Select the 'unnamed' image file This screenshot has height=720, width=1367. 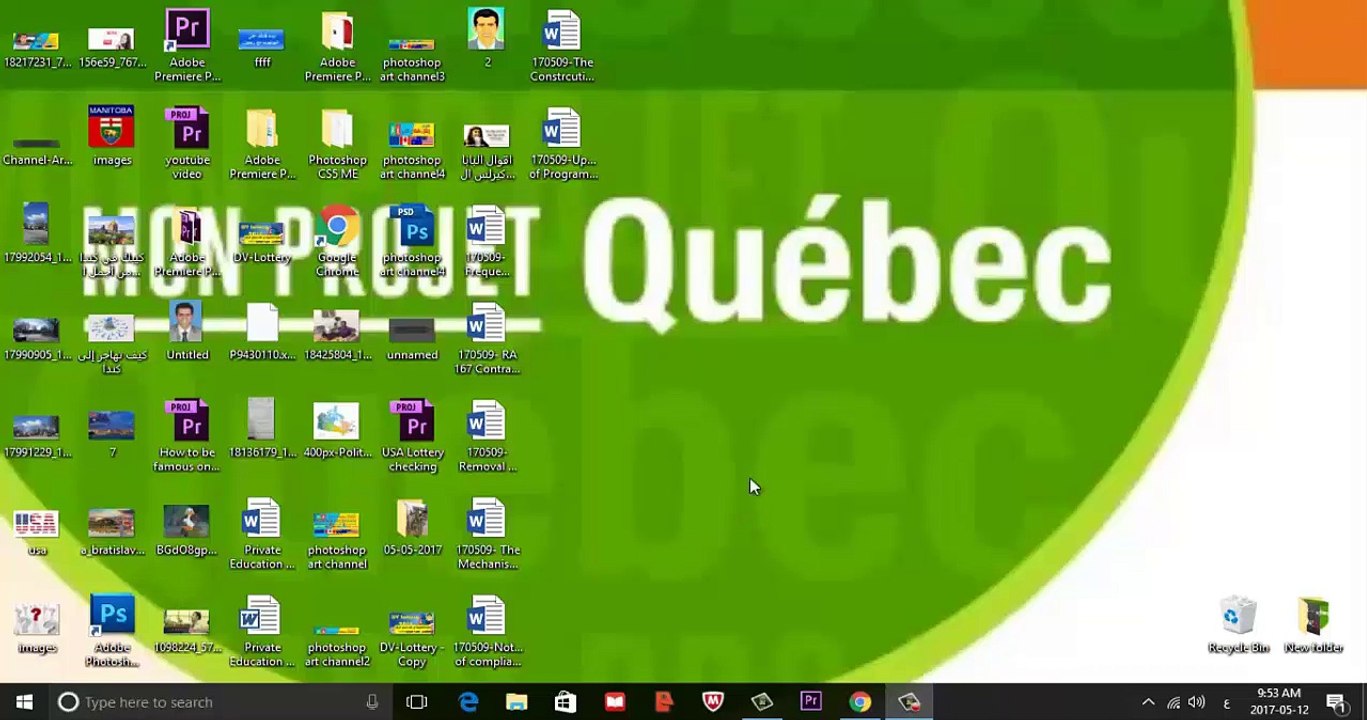[412, 340]
